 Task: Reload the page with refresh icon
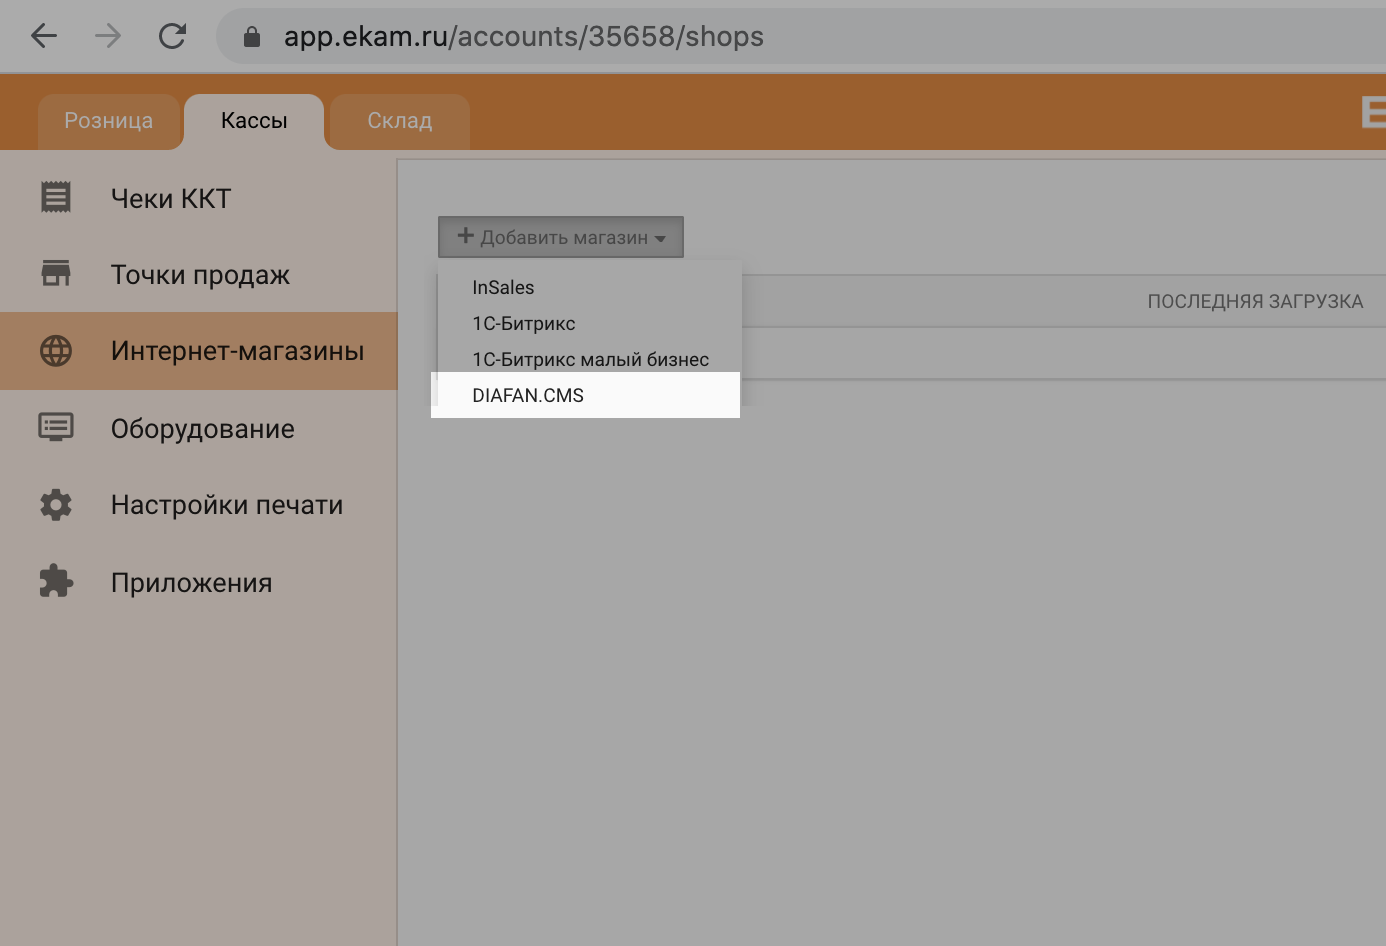point(172,36)
